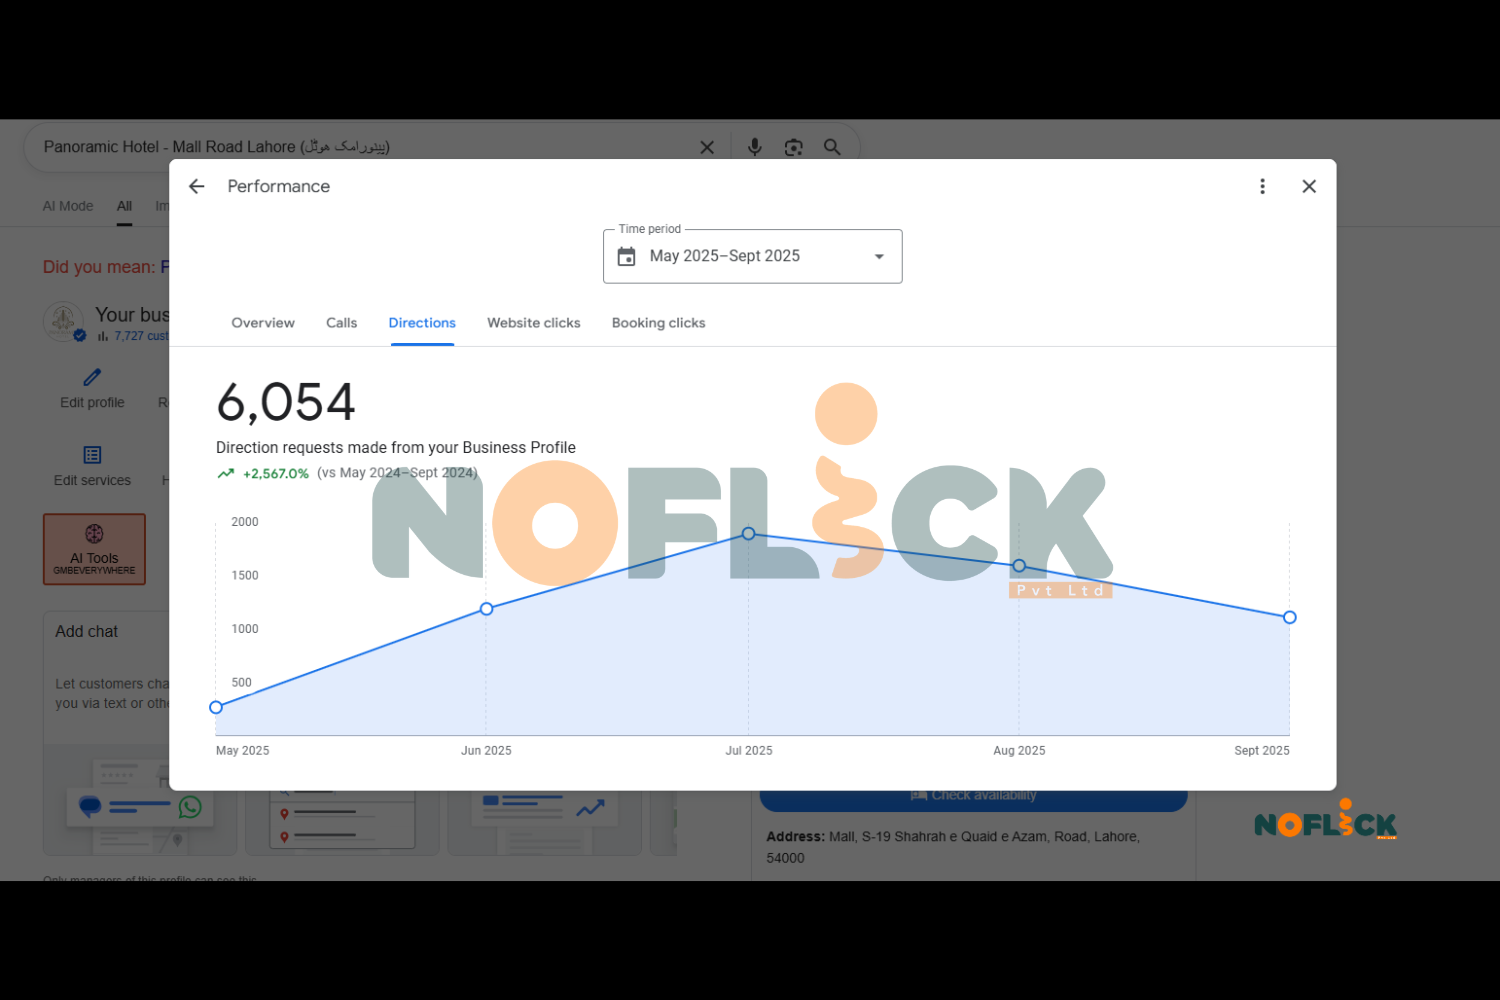Start voice search with microphone icon
This screenshot has height=1000, width=1500.
pyautogui.click(x=755, y=147)
